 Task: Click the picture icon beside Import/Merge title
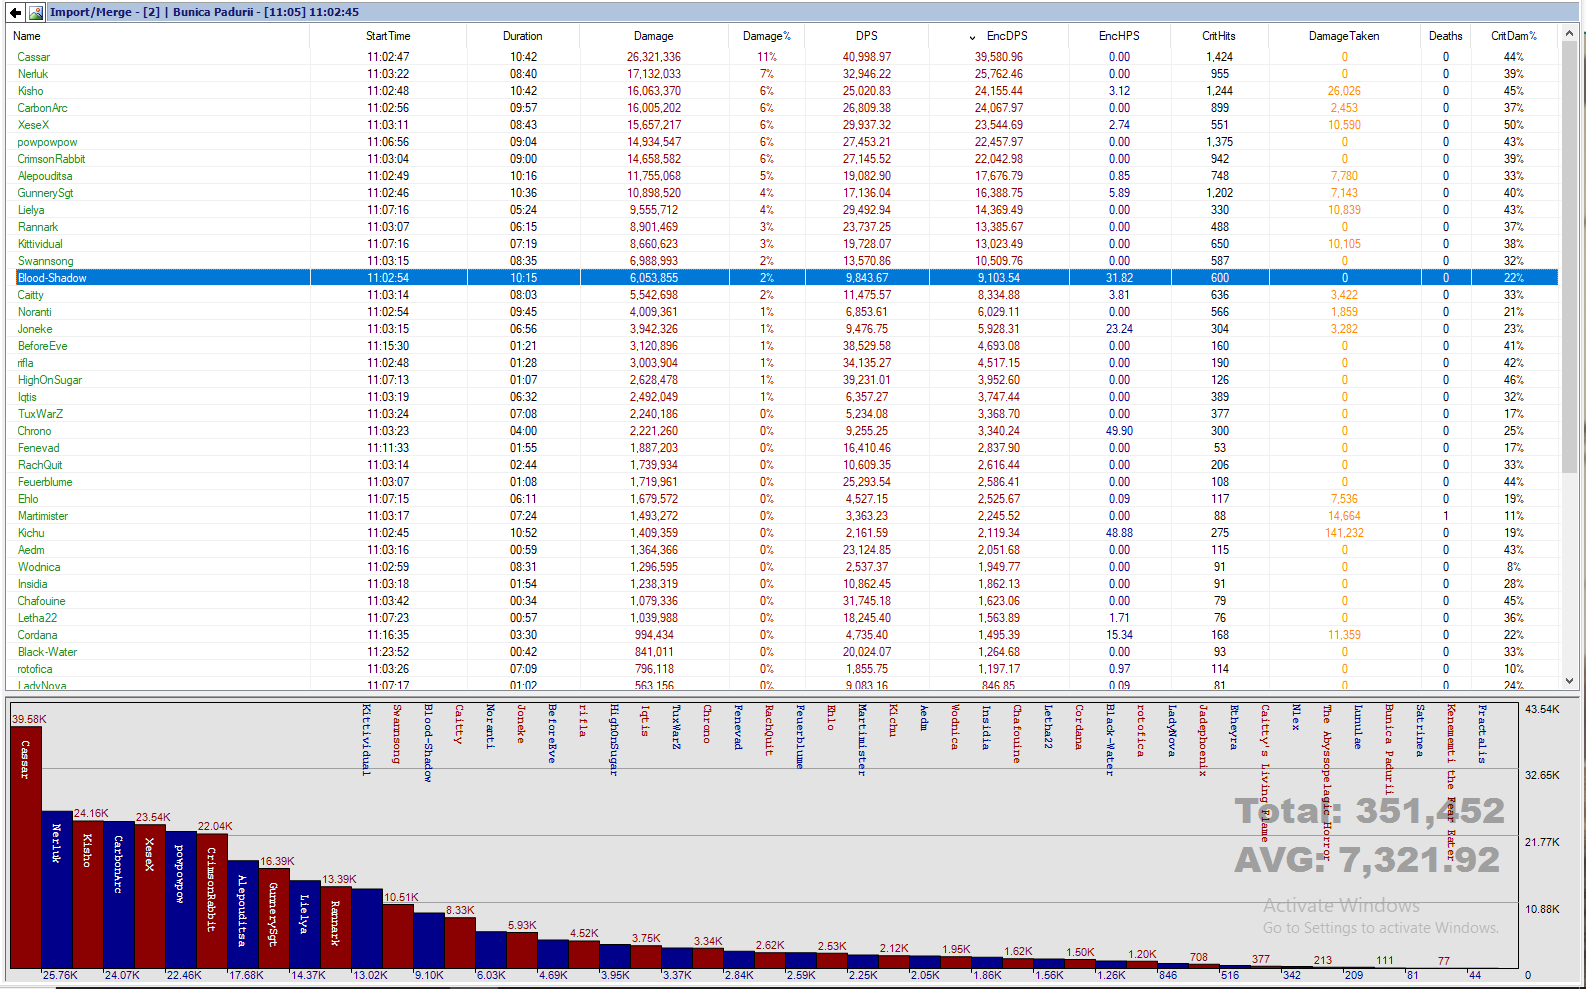pos(36,12)
